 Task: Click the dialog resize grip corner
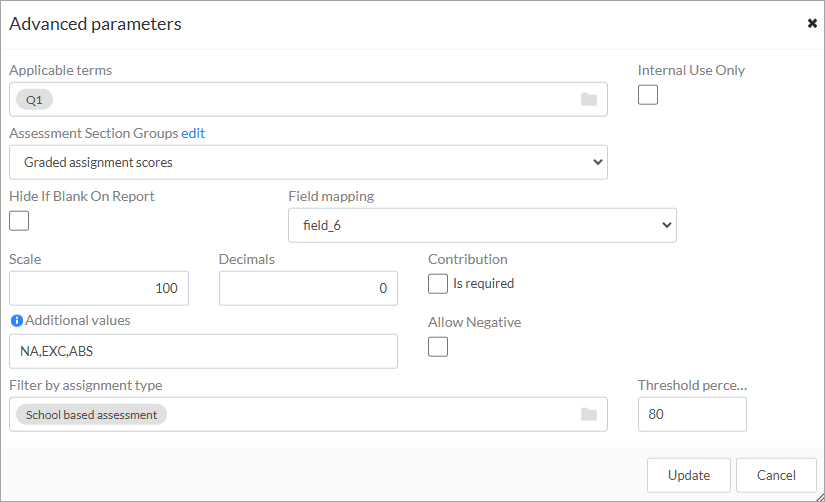tap(820, 497)
